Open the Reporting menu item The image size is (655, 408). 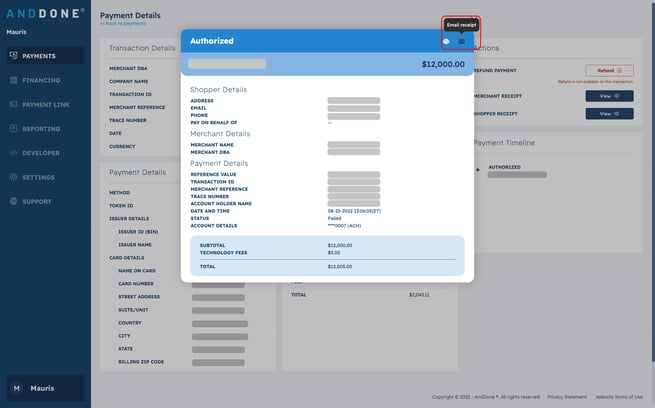(x=41, y=129)
